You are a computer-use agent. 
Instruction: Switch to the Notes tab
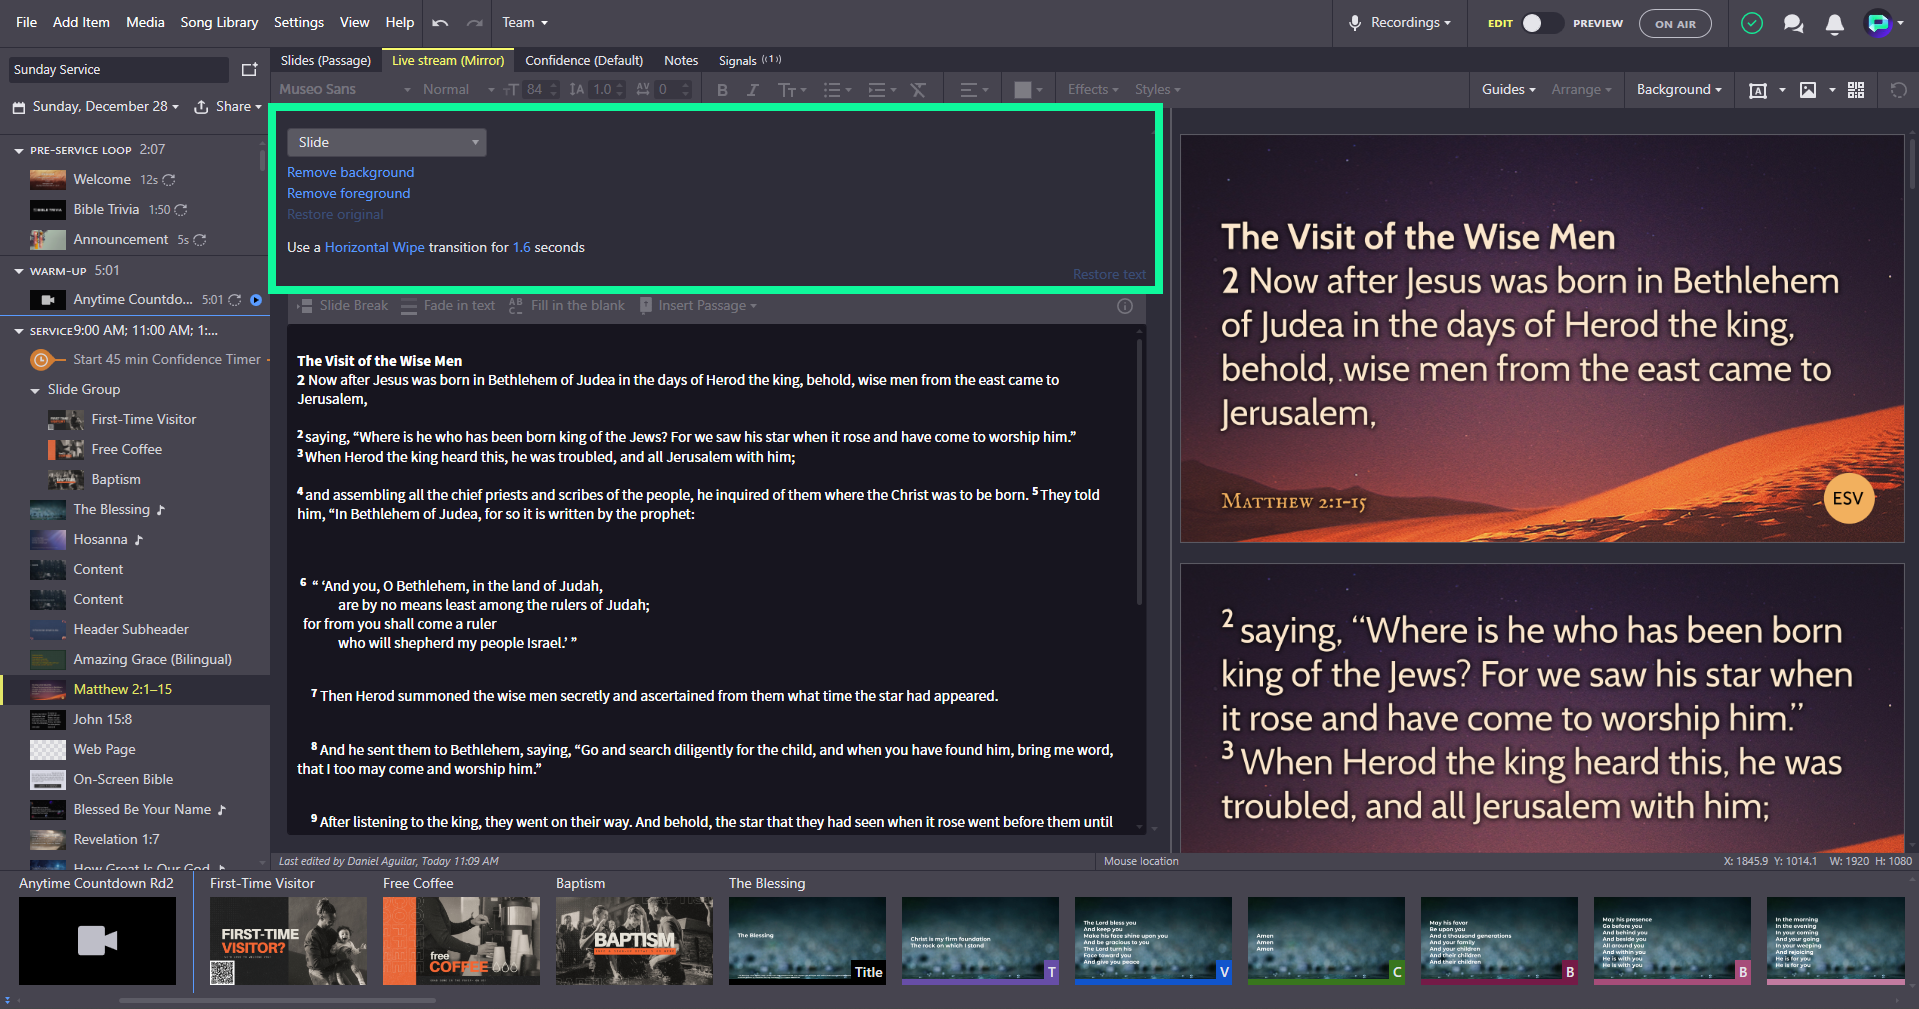tap(681, 61)
